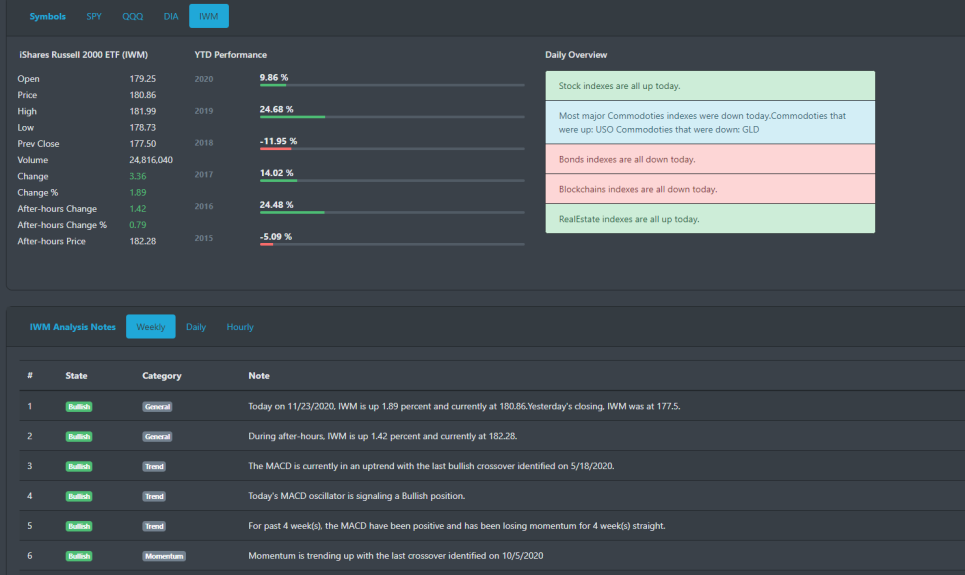Viewport: 965px width, 575px height.
Task: Click the General category badge in row 2
Action: (x=158, y=436)
